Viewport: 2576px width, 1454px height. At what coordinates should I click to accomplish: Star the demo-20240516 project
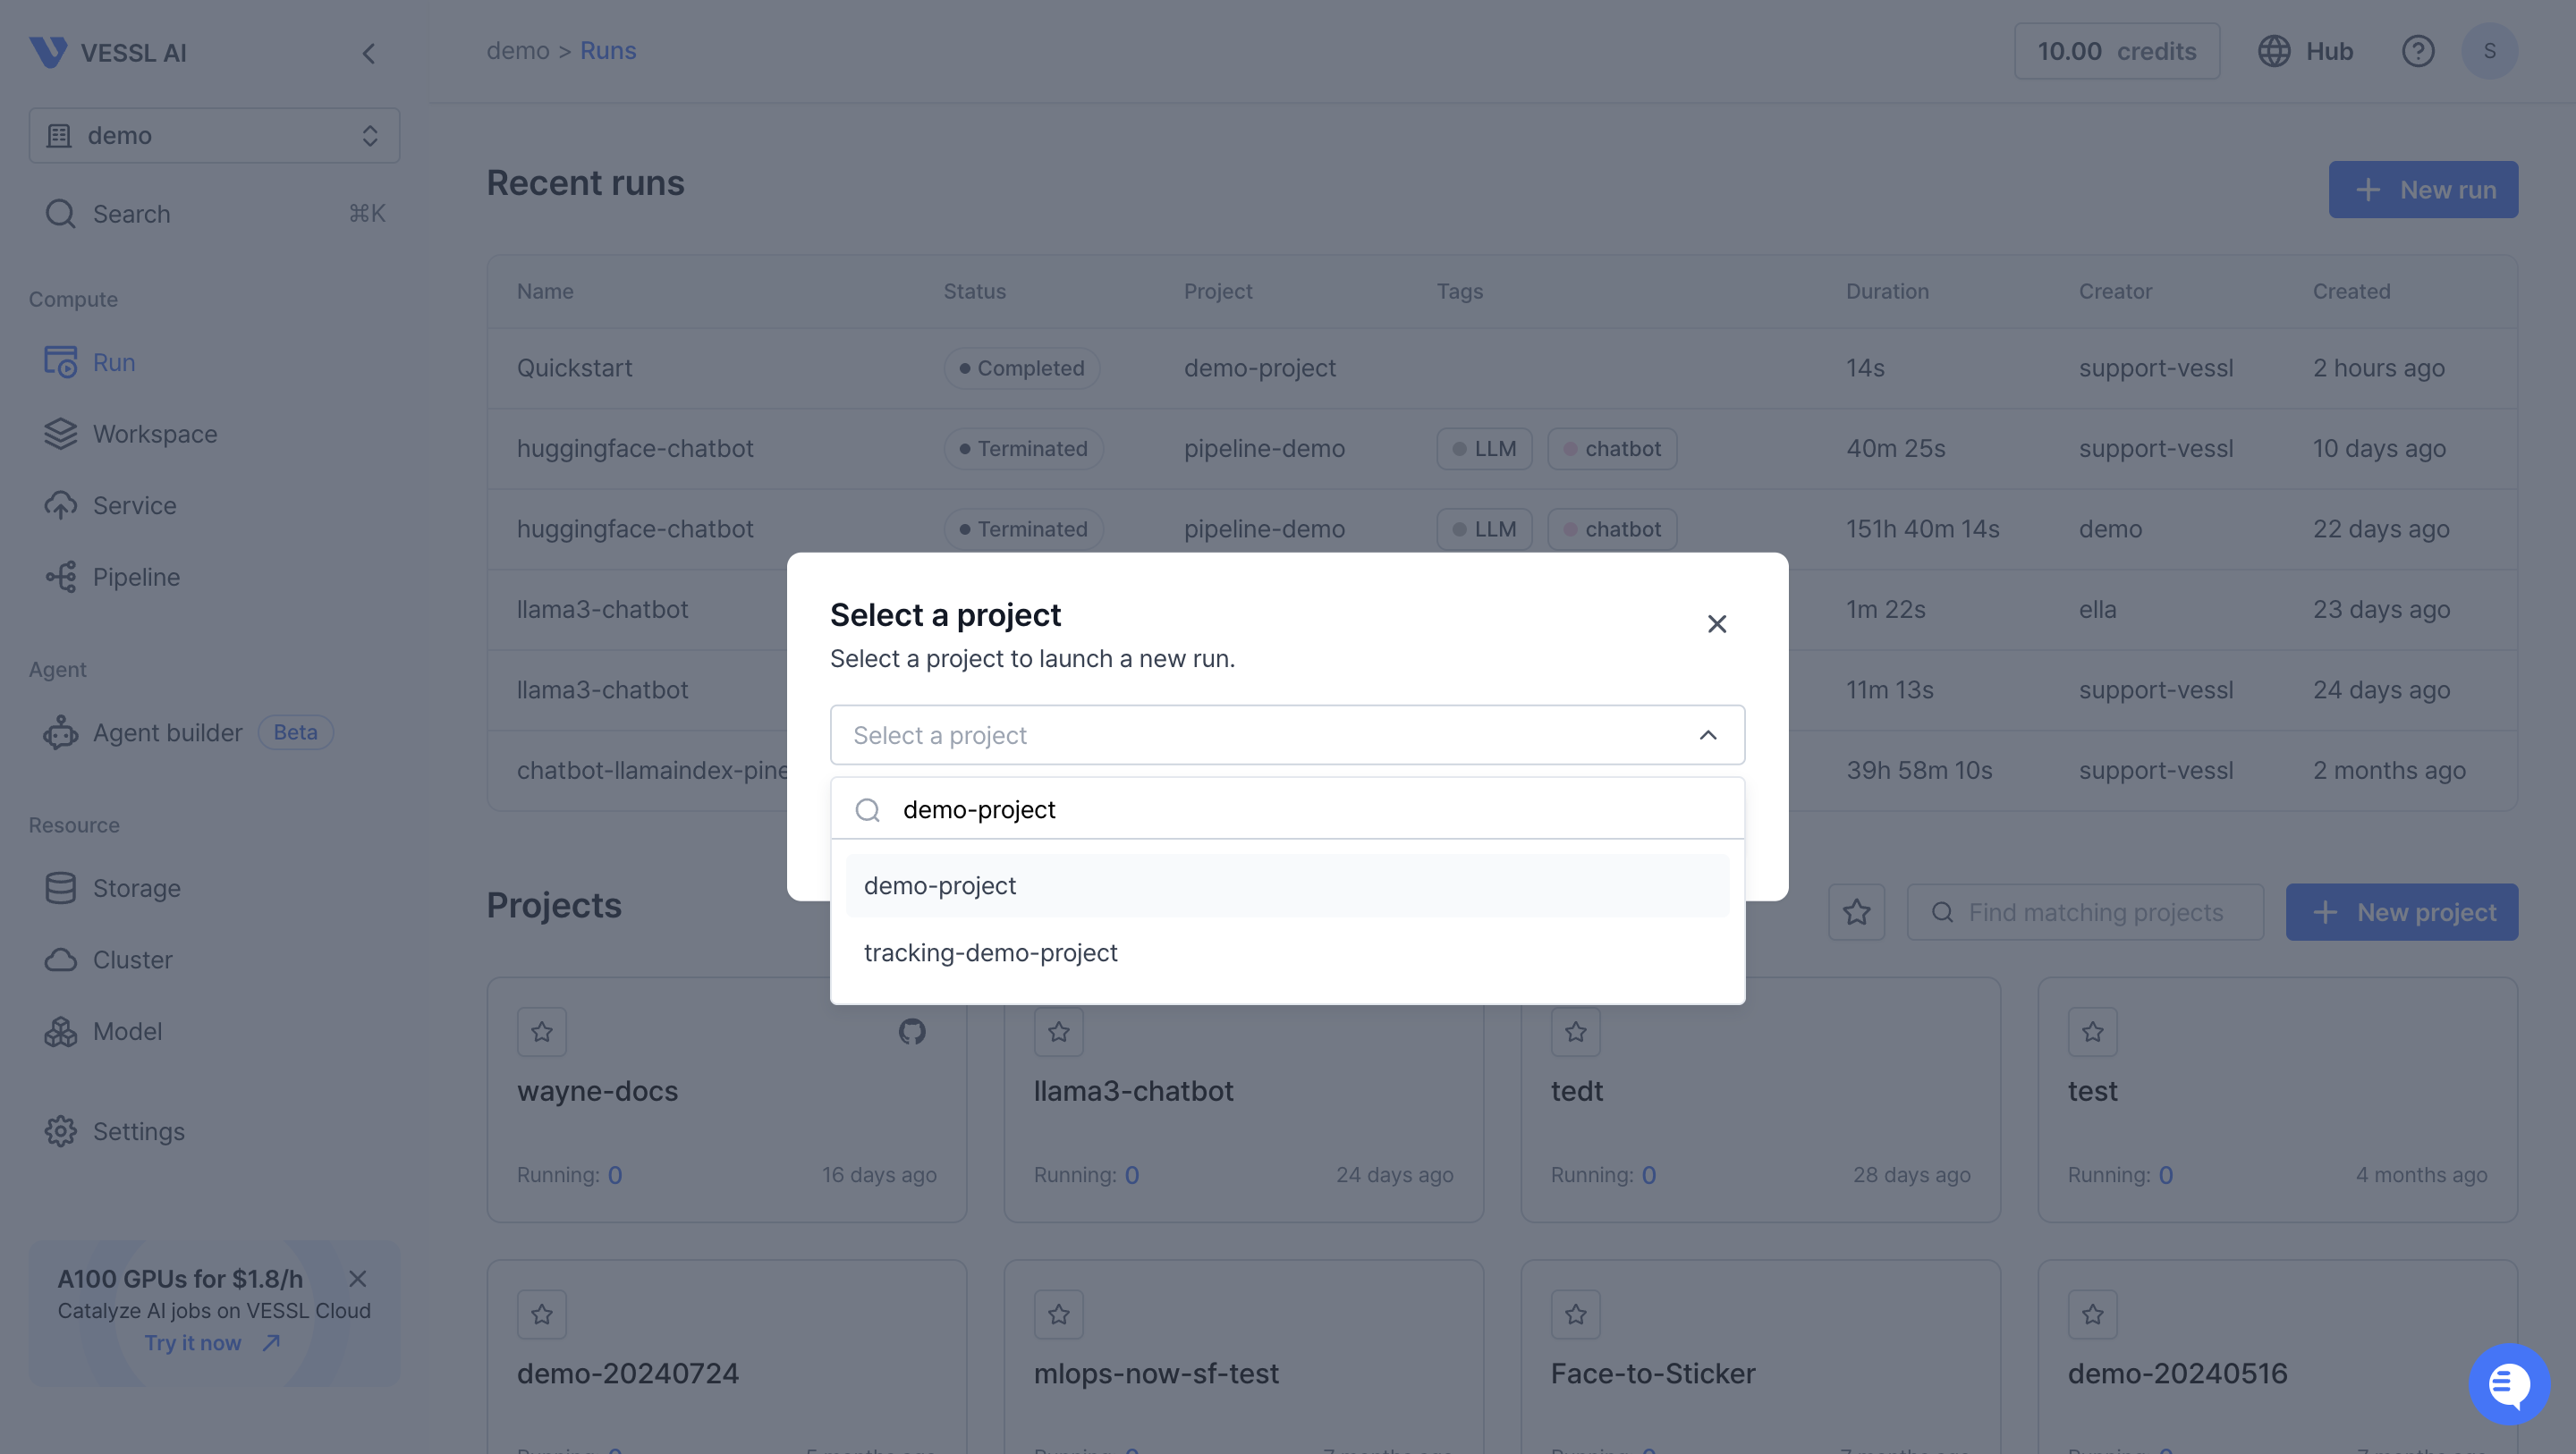tap(2093, 1314)
